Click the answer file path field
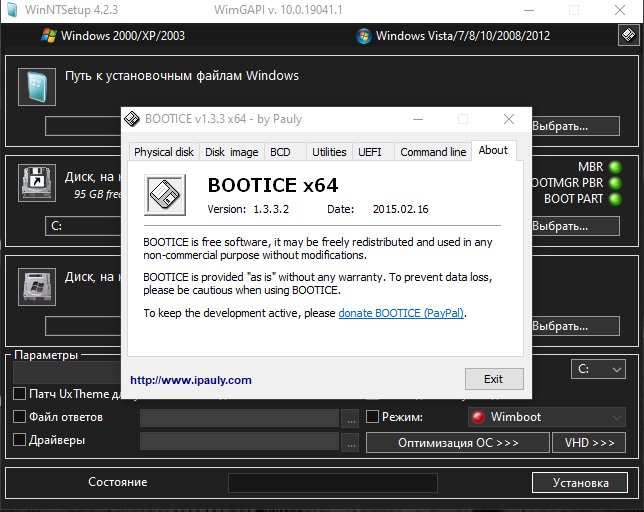The width and height of the screenshot is (644, 512). (x=239, y=418)
